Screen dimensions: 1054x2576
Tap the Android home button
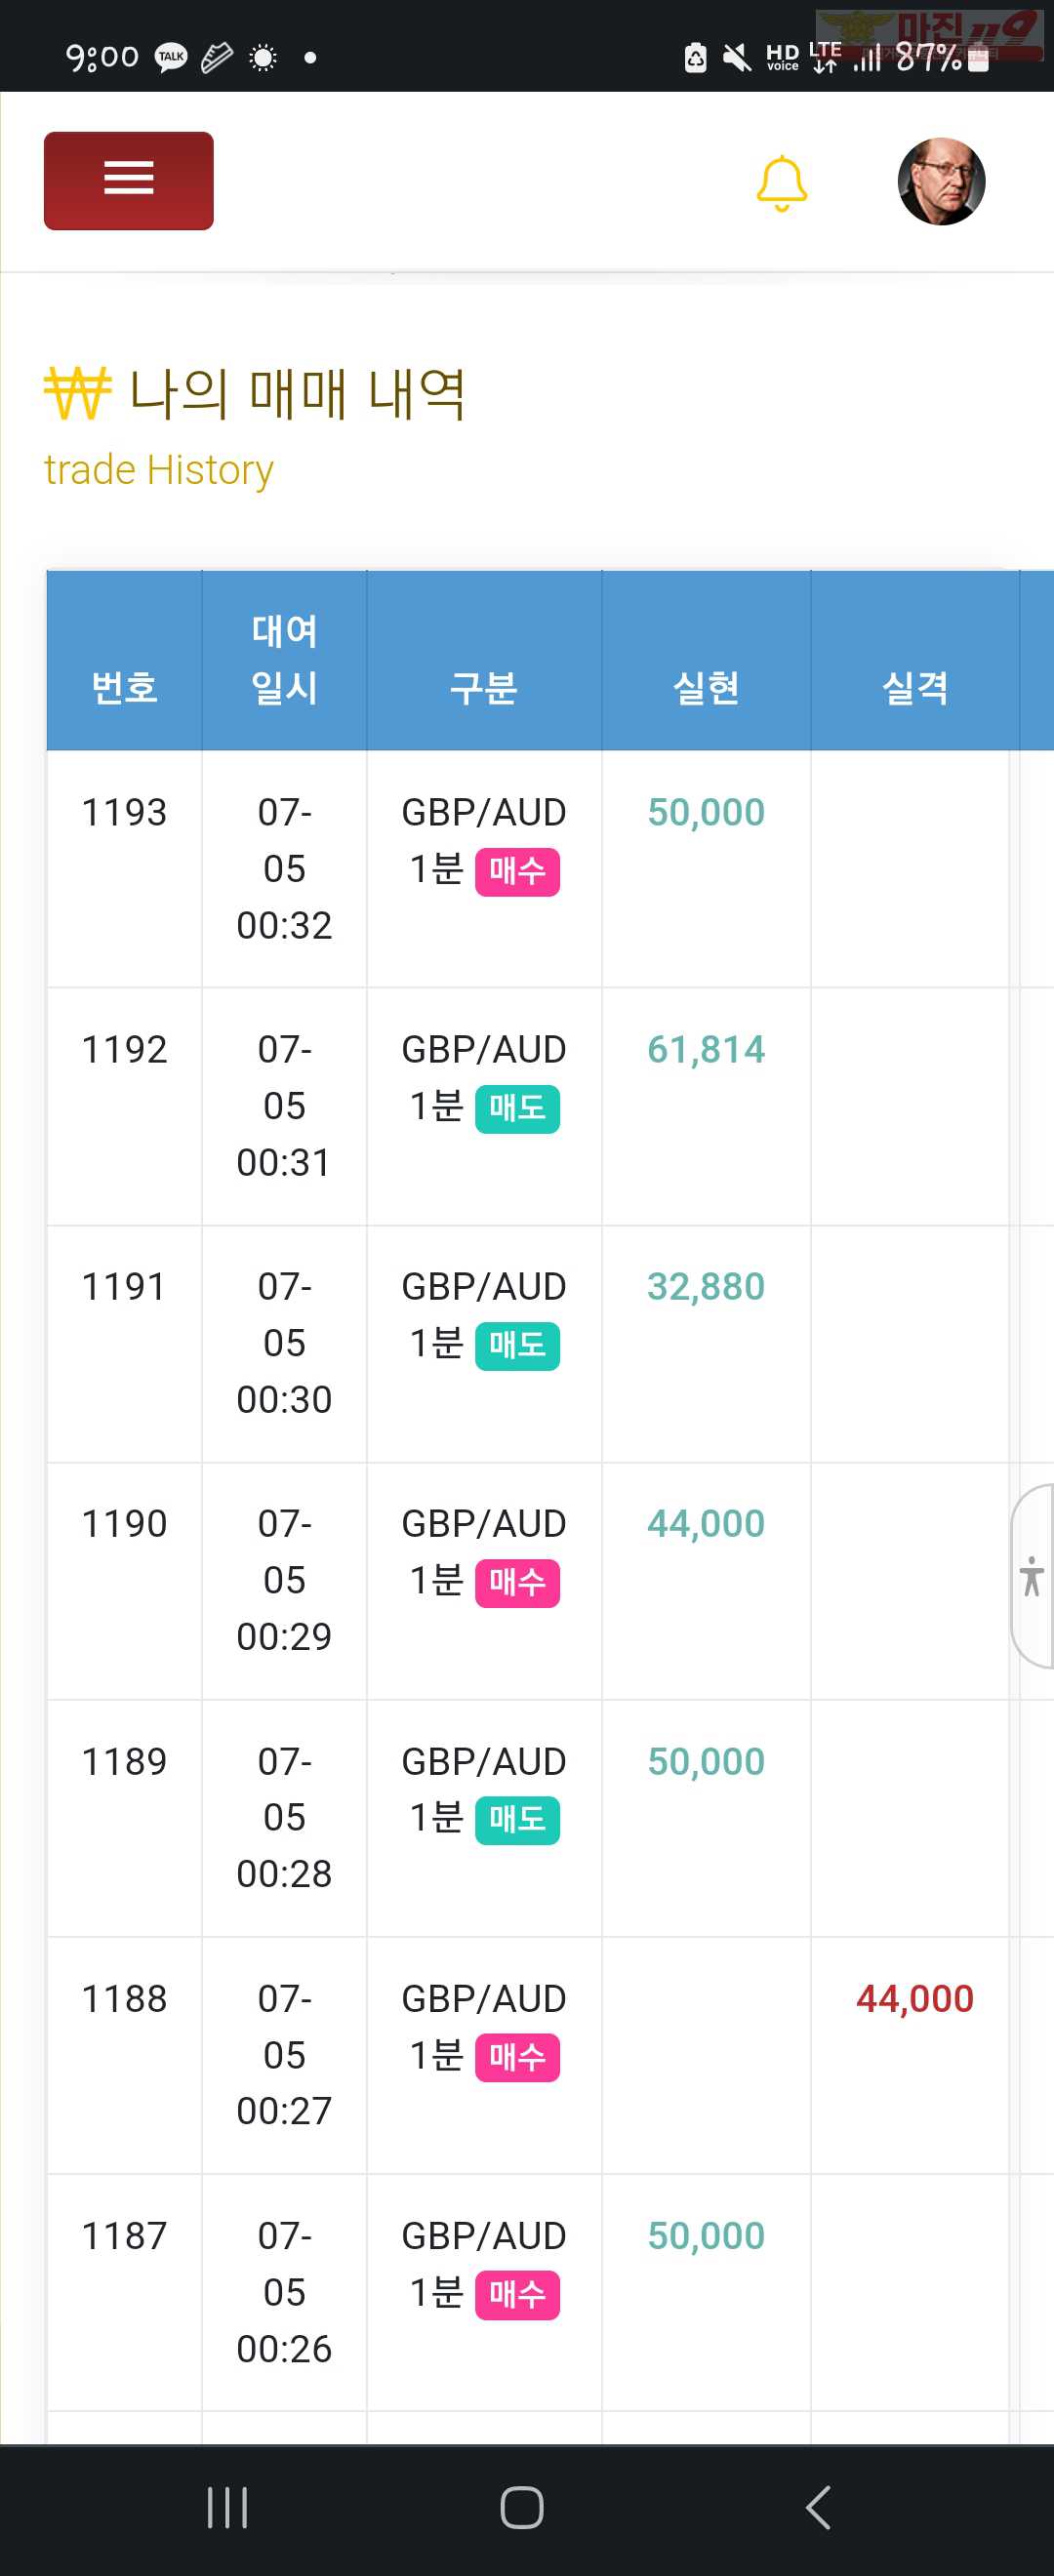[522, 2507]
